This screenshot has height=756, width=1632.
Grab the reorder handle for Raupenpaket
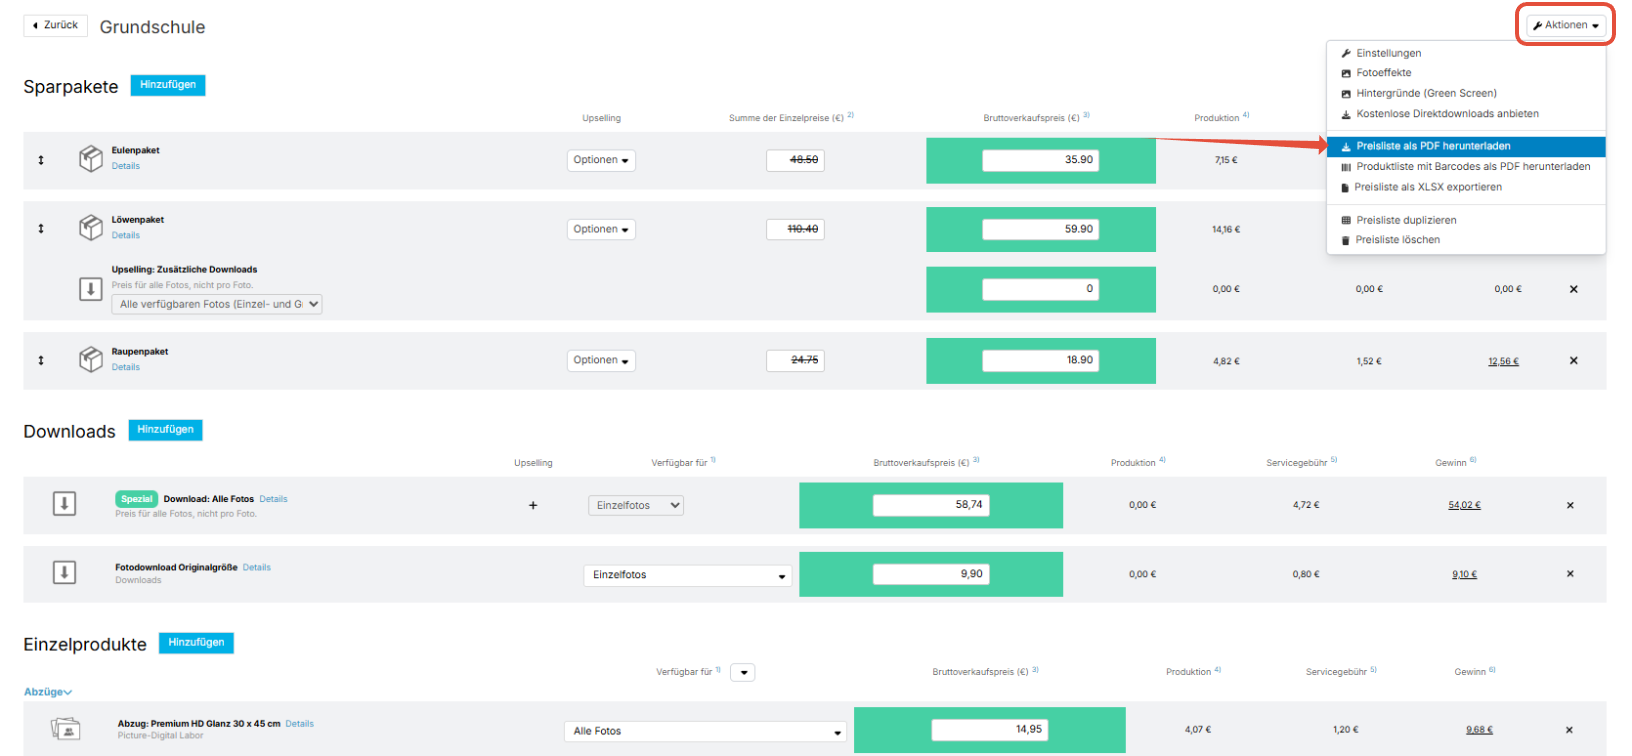tap(41, 360)
